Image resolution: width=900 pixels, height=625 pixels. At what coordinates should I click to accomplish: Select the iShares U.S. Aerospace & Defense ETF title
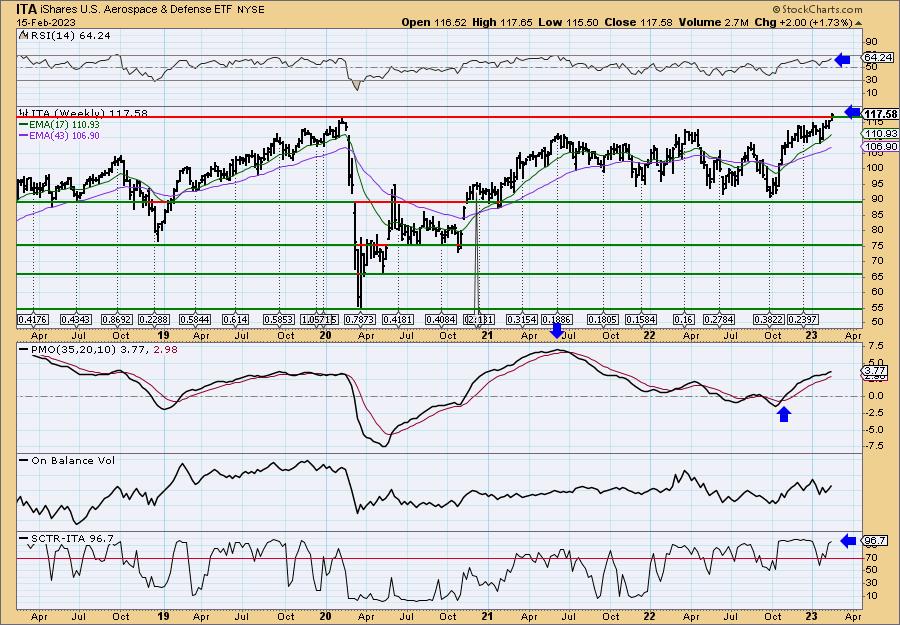[137, 10]
